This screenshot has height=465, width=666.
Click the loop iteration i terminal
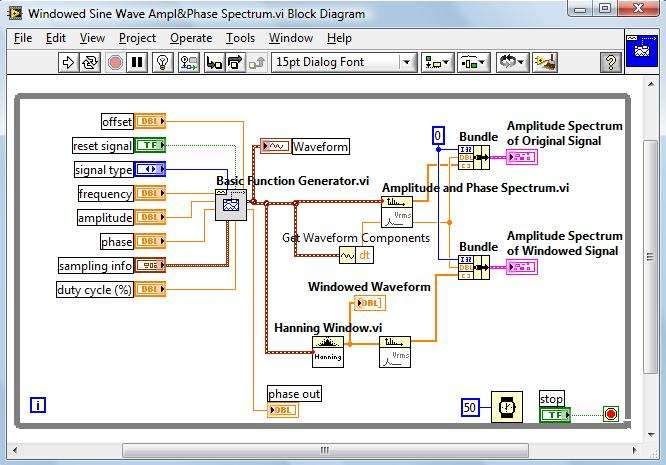(x=38, y=405)
